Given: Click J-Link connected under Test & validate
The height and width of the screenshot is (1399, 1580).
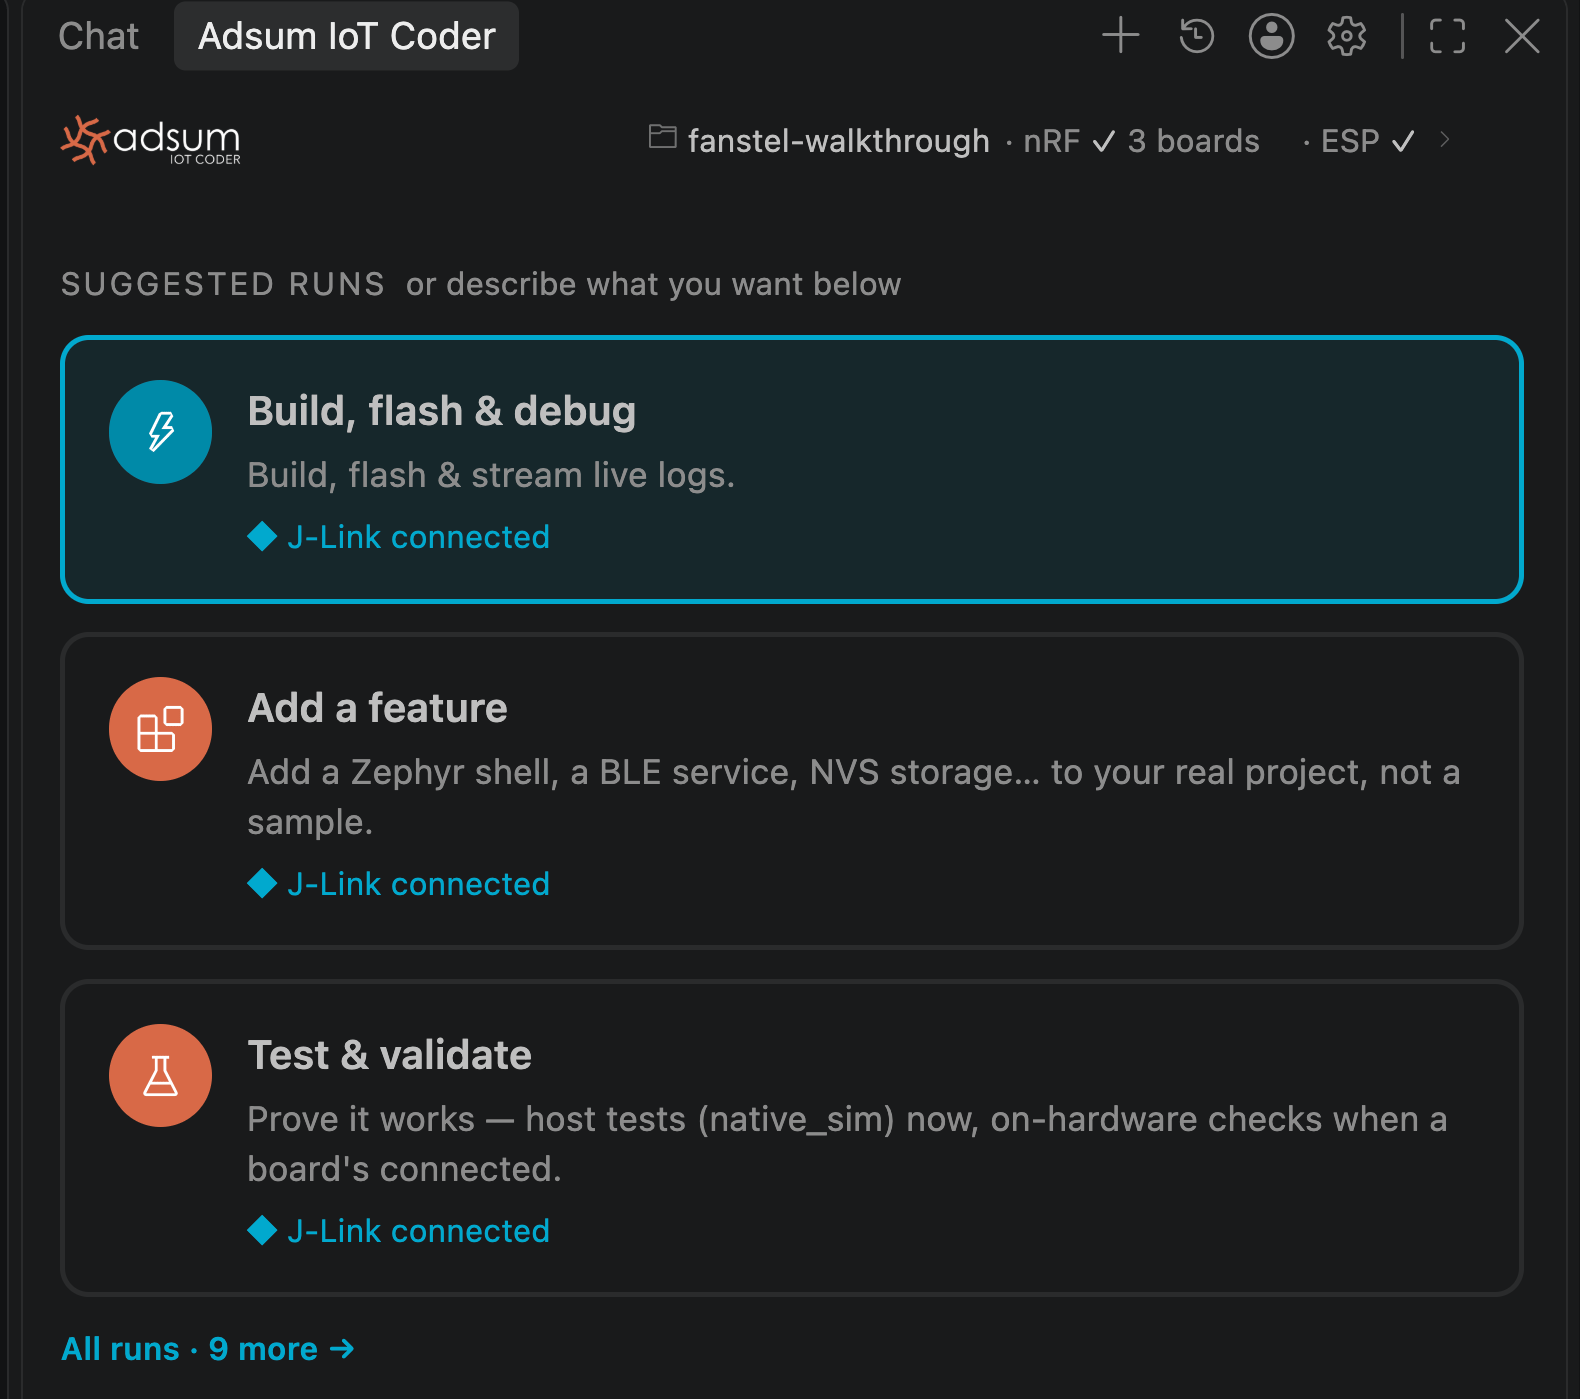Looking at the screenshot, I should pos(399,1231).
